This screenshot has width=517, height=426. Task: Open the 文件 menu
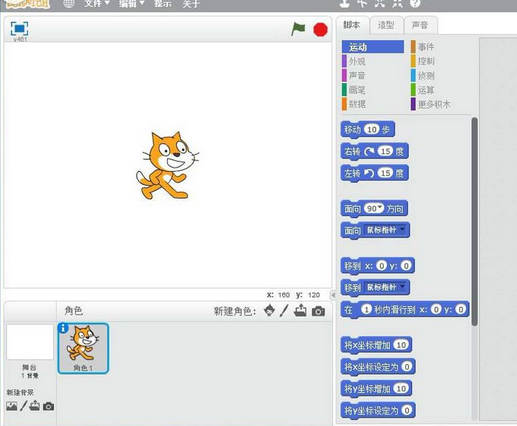tap(96, 4)
